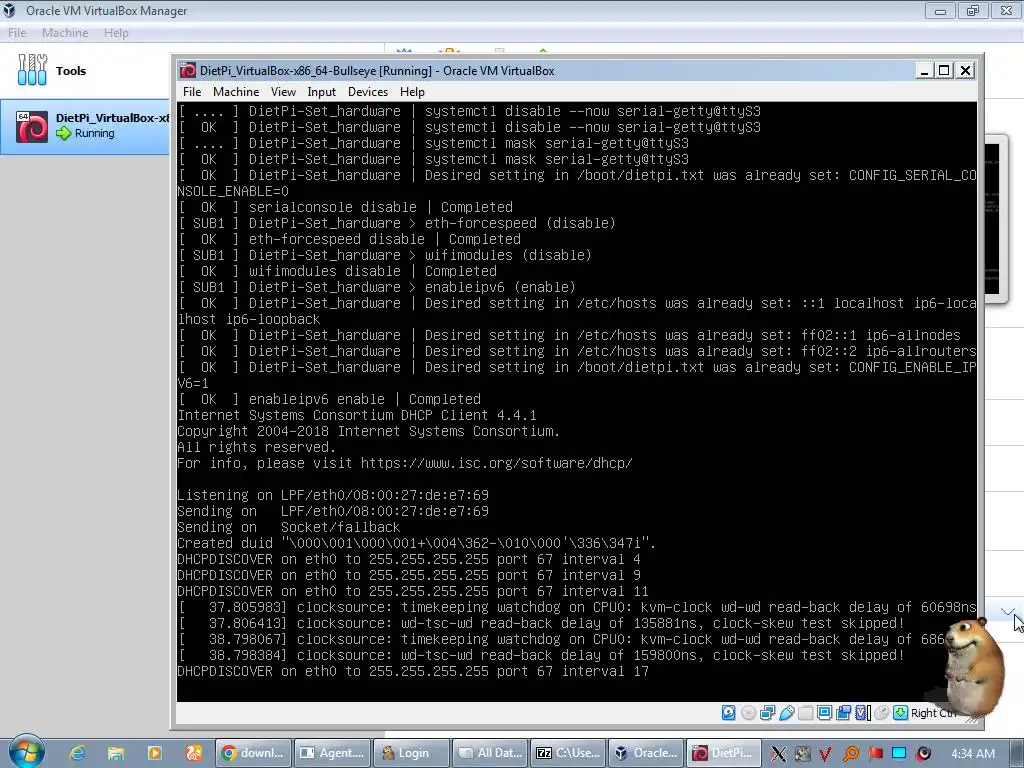Click the Show Desktop strip
Screen dimensions: 1024x768
pyautogui.click(x=1016, y=753)
